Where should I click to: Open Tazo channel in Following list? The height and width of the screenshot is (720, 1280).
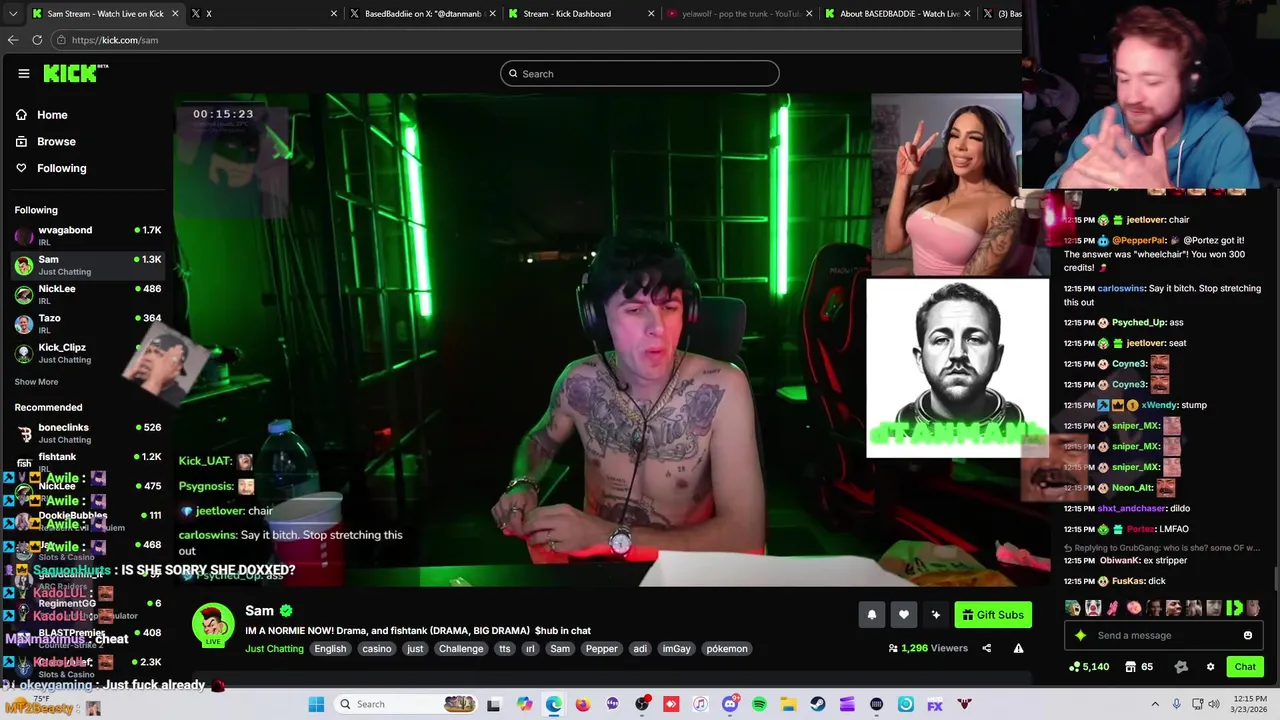click(88, 323)
